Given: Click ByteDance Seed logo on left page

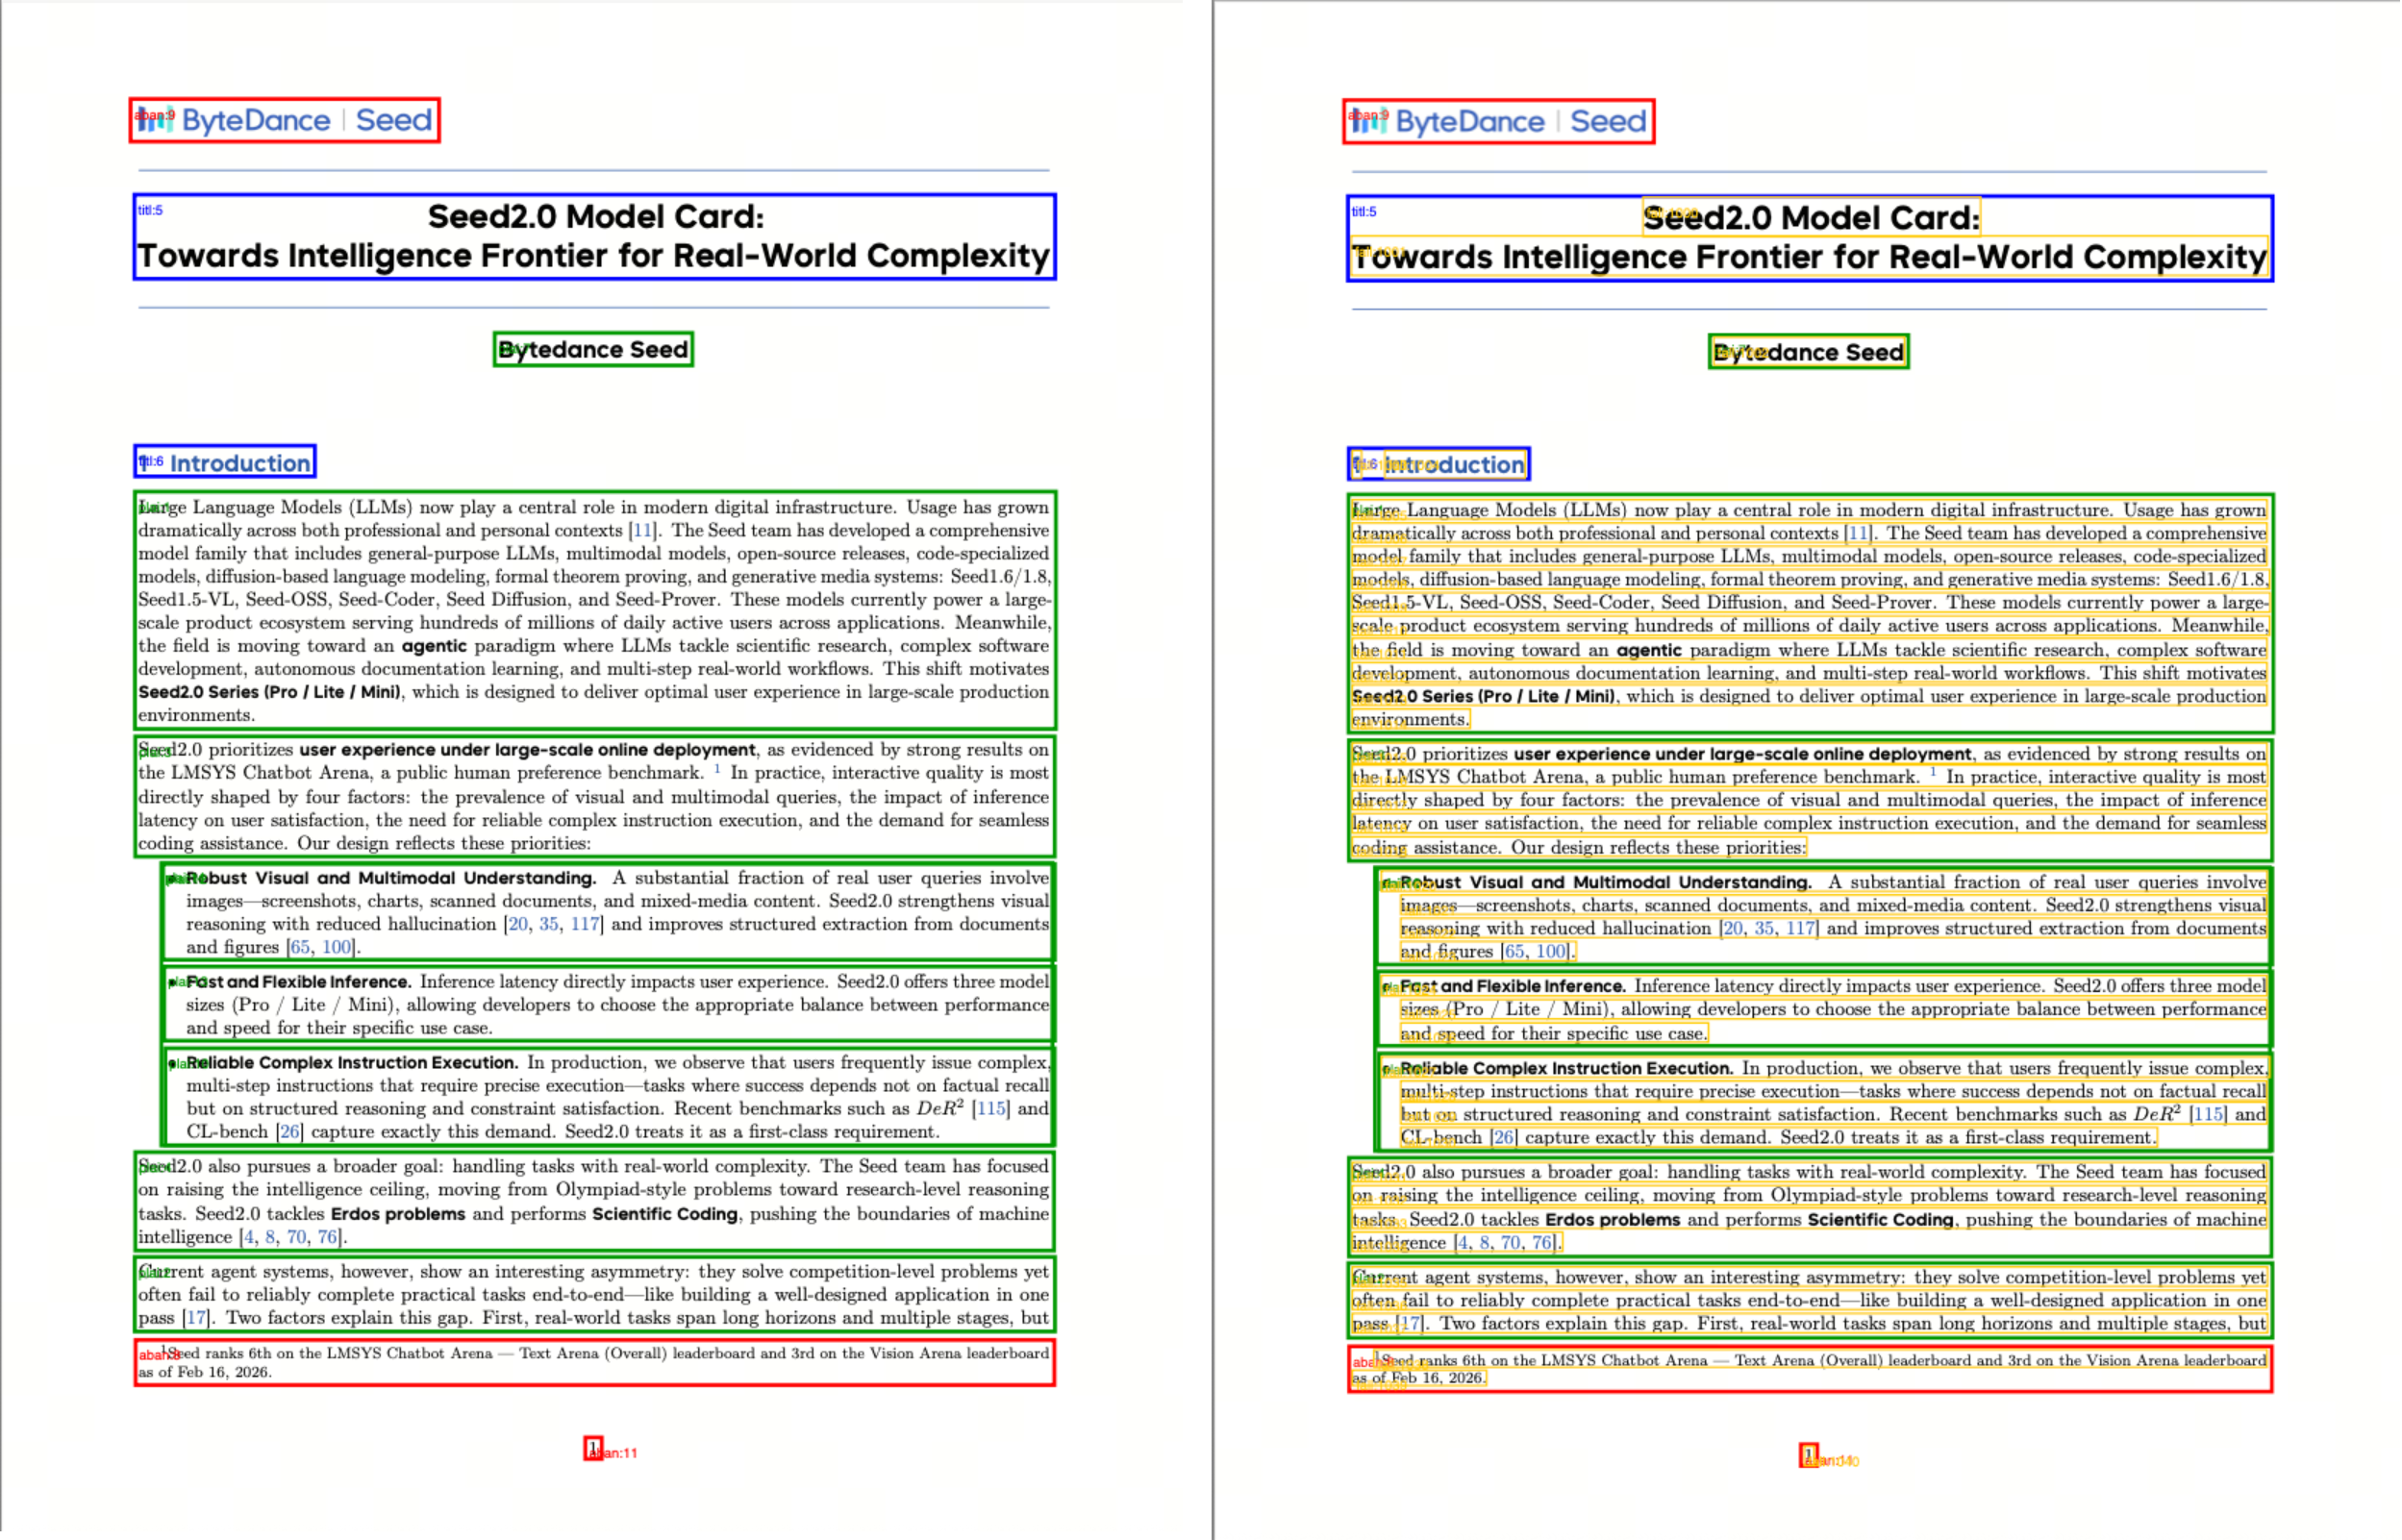Looking at the screenshot, I should point(284,120).
